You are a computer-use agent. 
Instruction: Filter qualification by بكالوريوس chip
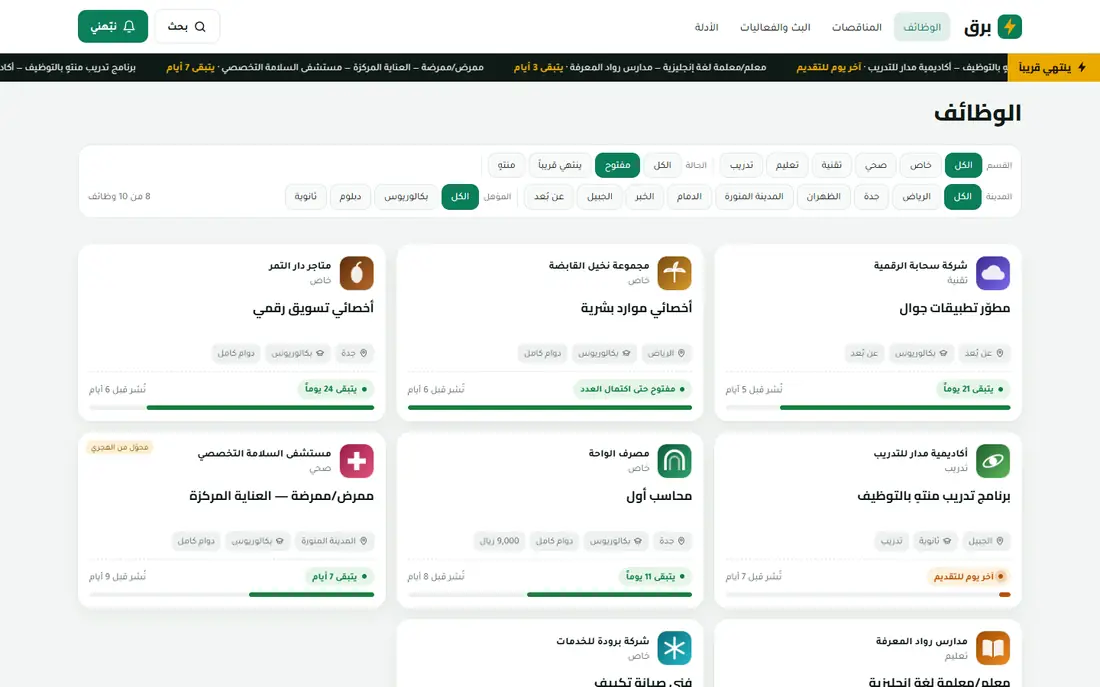pos(406,196)
